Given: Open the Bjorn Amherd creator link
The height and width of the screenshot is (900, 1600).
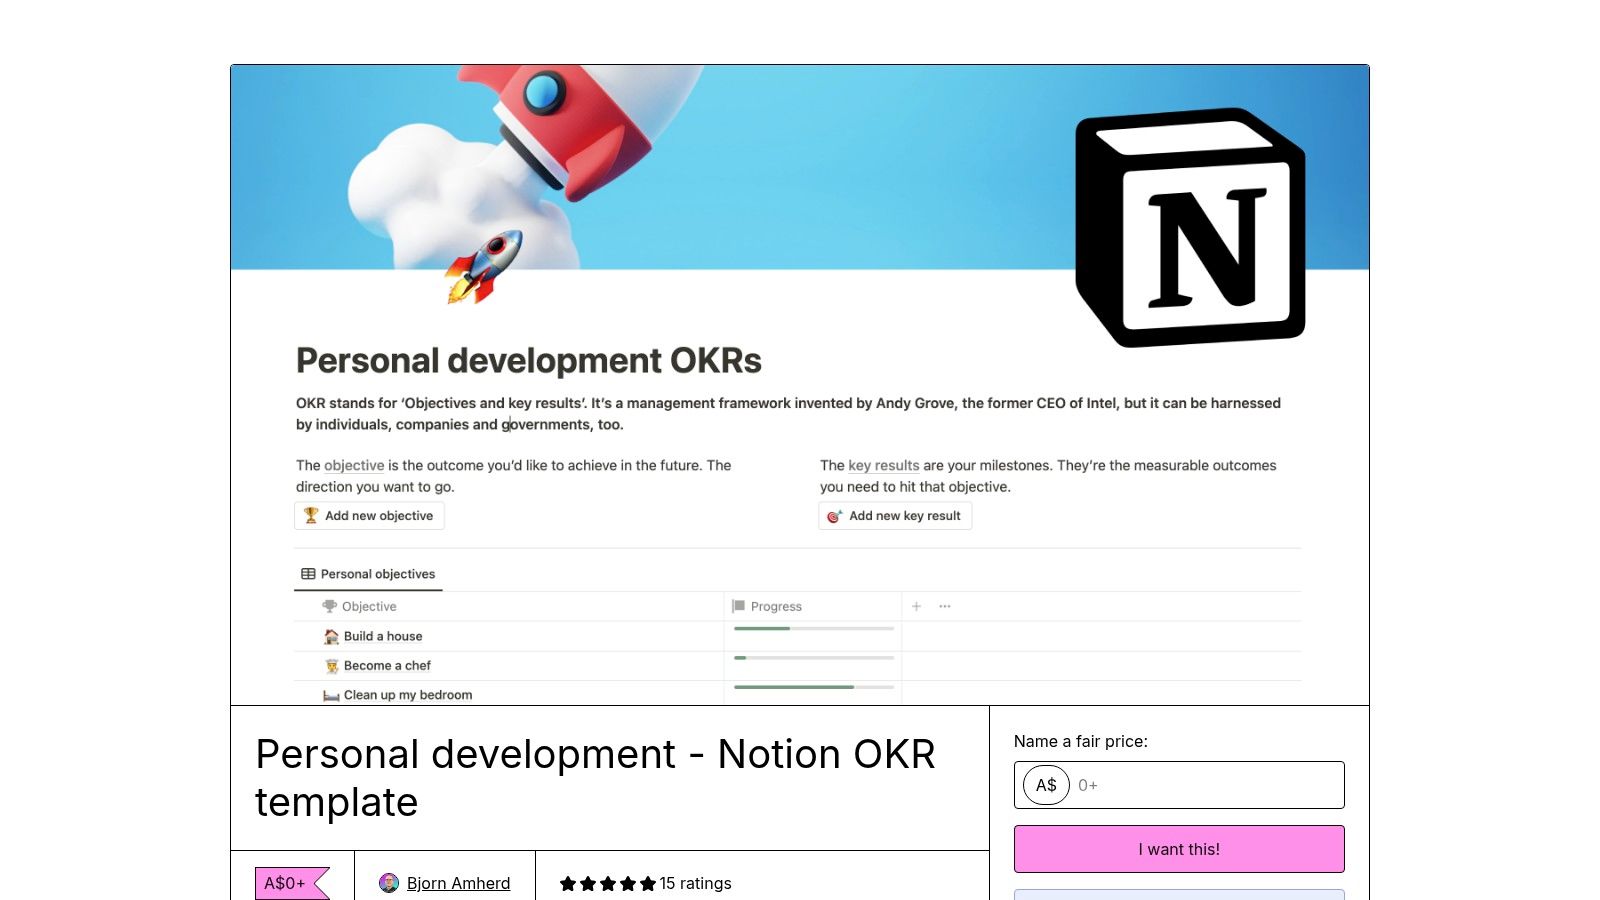Looking at the screenshot, I should (x=459, y=883).
